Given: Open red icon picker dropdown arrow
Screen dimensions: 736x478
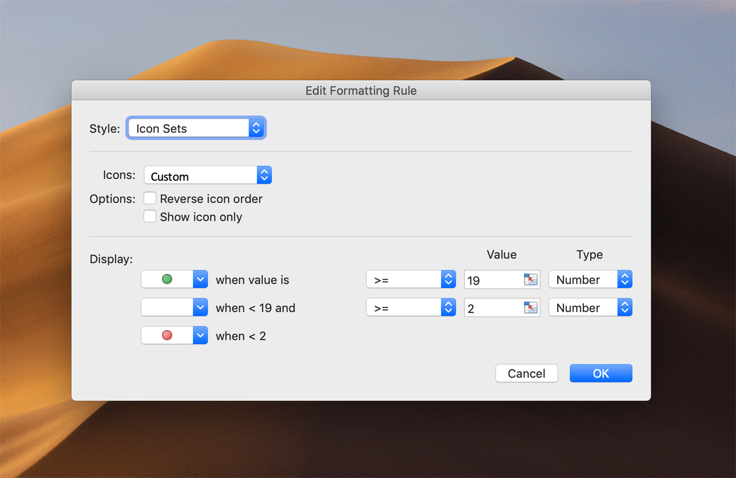Looking at the screenshot, I should click(x=200, y=336).
